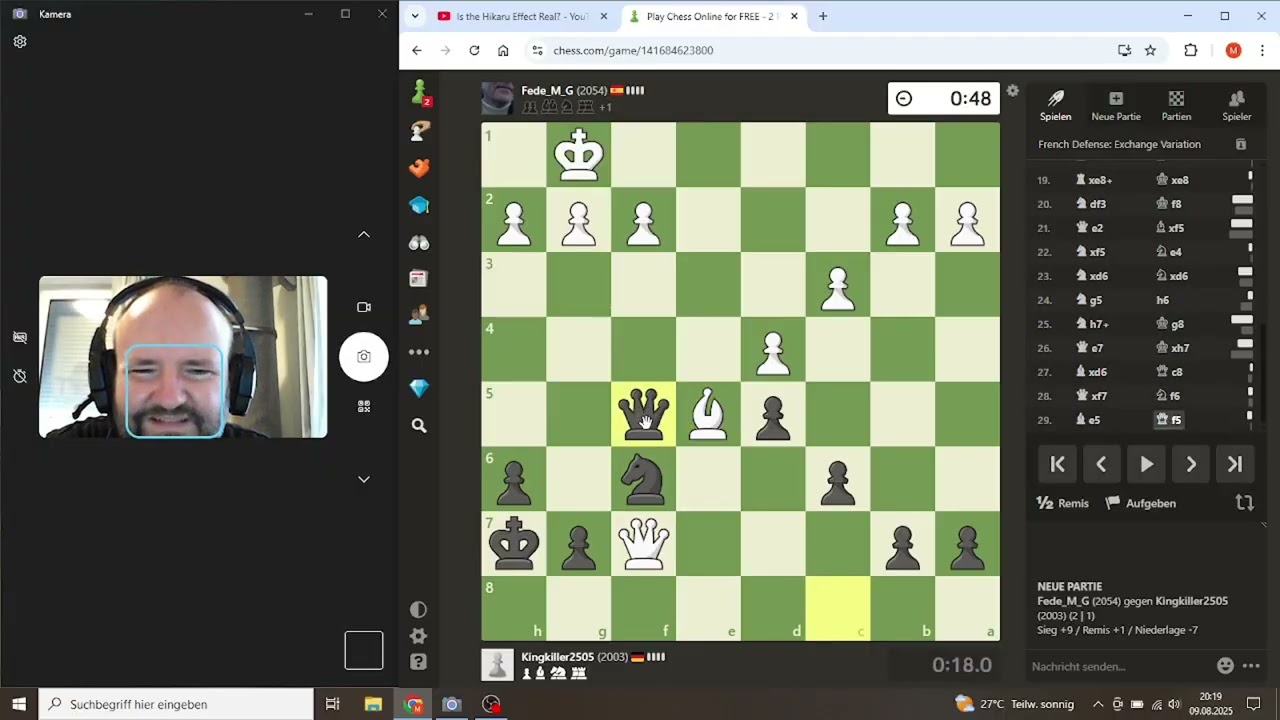Step forward one move in move list
This screenshot has height=720, width=1280.
[1190, 464]
